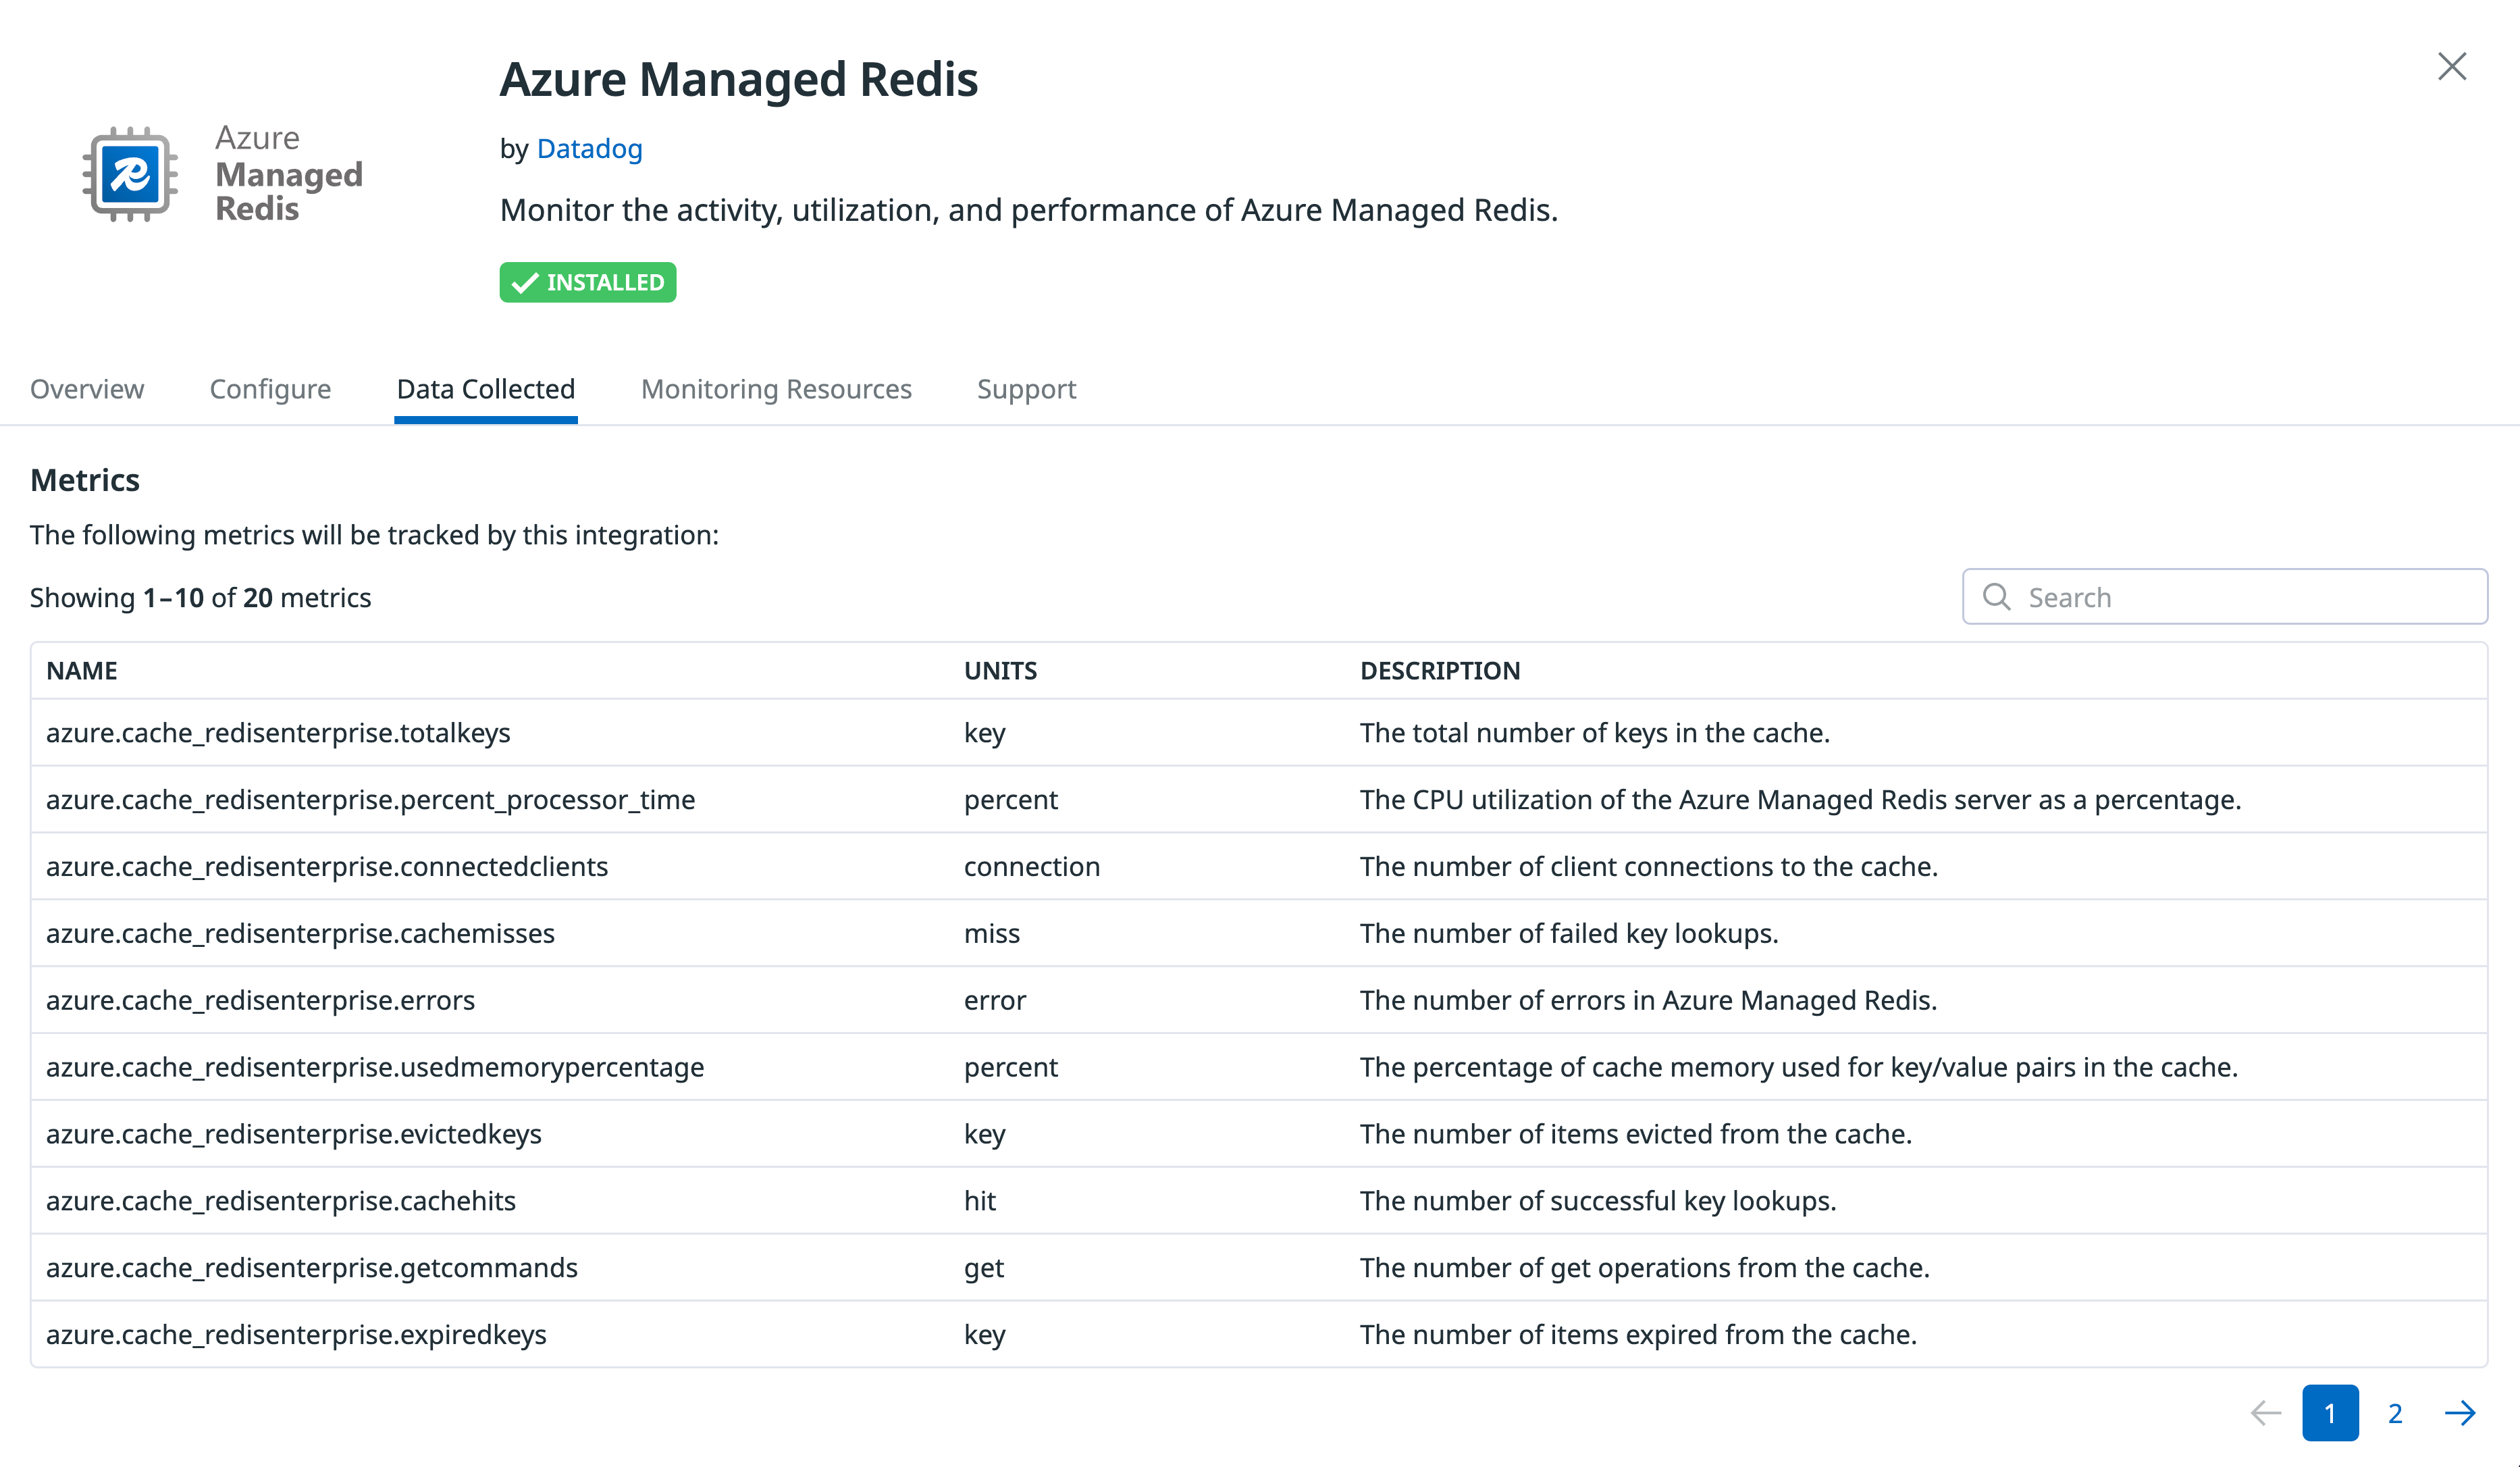
Task: Select azure.cache_redisenterprise.evictedkeys metric name
Action: point(294,1135)
